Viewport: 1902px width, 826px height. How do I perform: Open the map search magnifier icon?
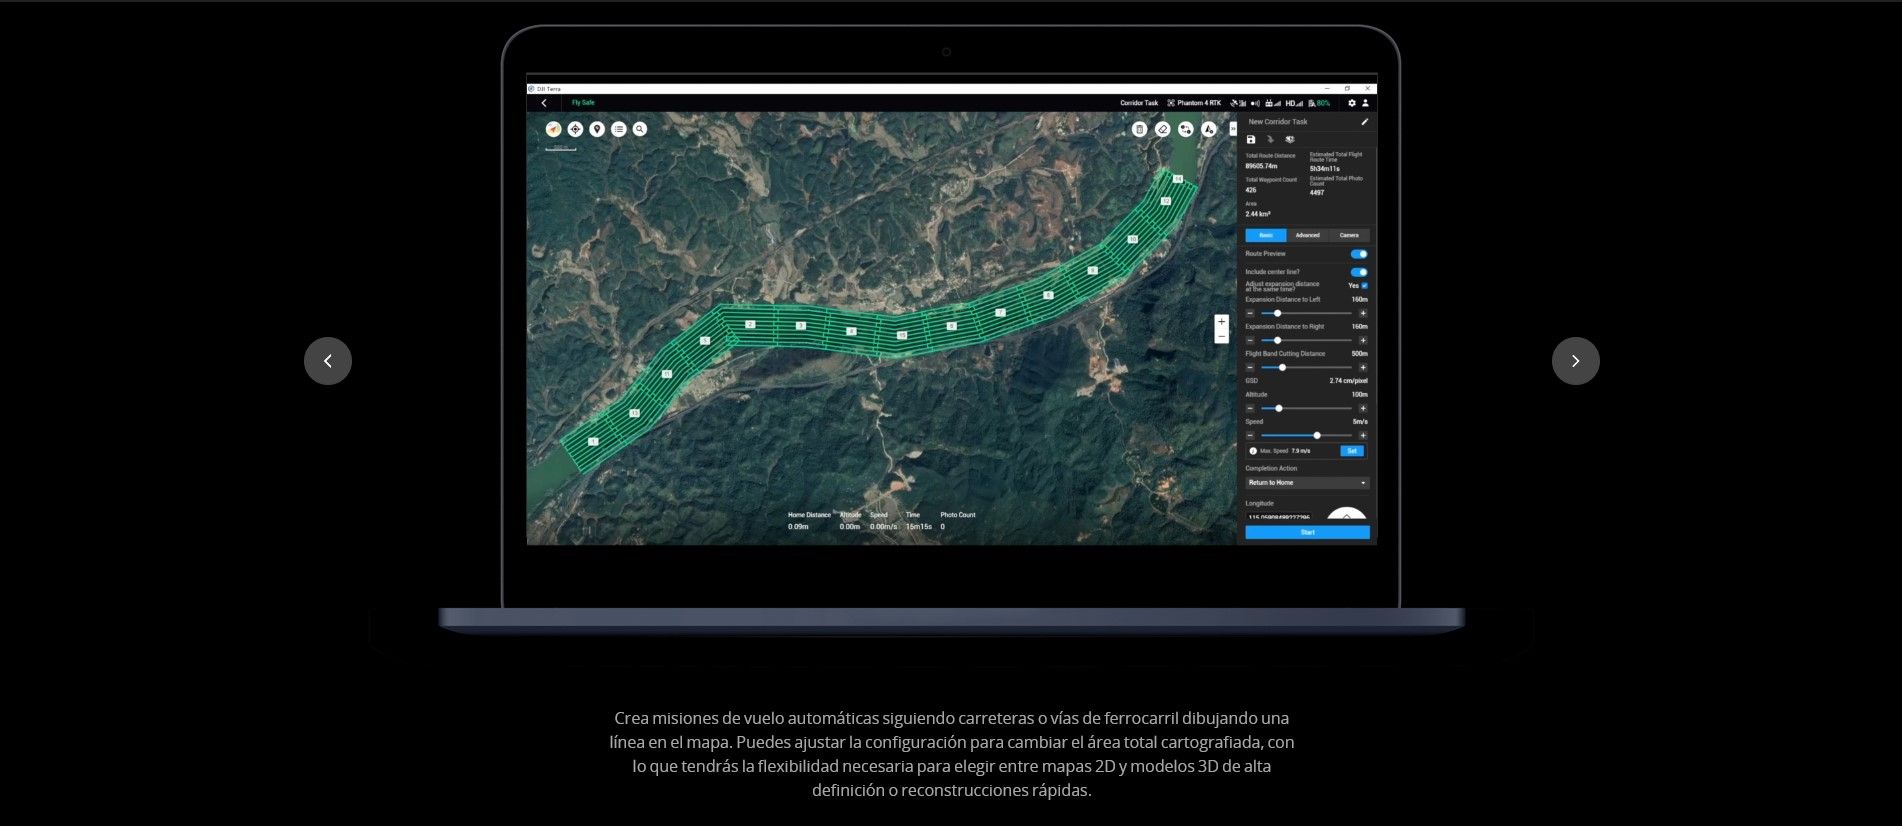640,129
